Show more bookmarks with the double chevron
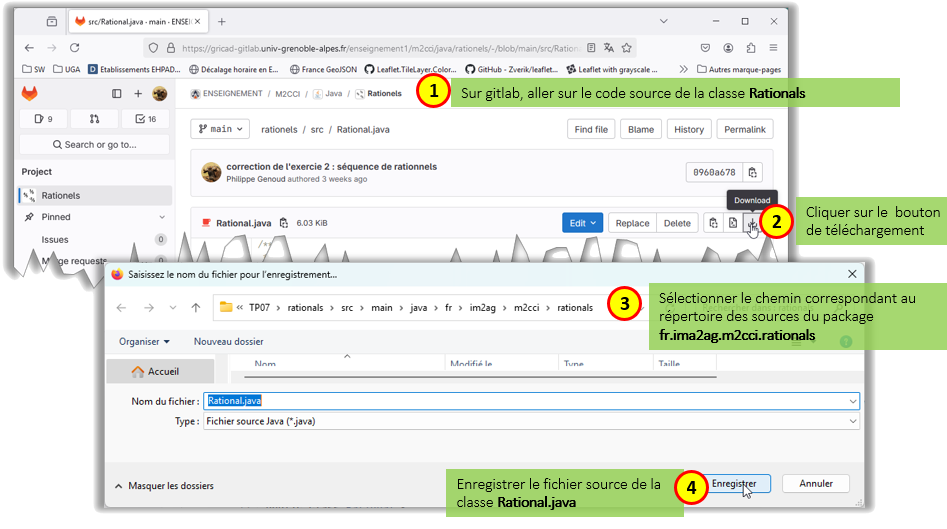 tap(683, 69)
